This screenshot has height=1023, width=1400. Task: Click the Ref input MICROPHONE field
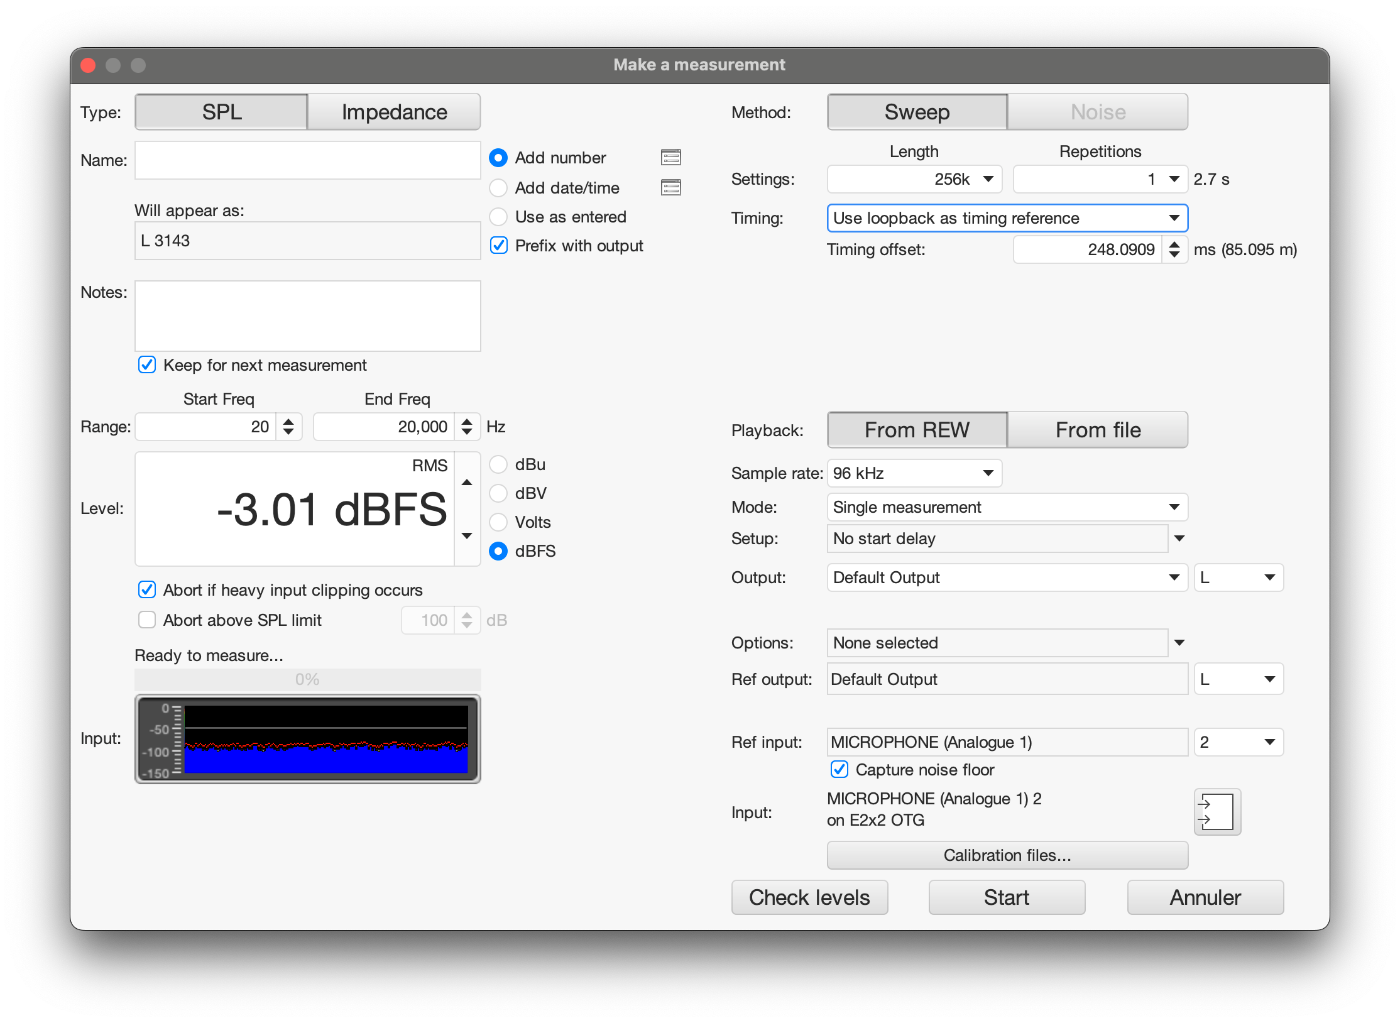click(1007, 742)
